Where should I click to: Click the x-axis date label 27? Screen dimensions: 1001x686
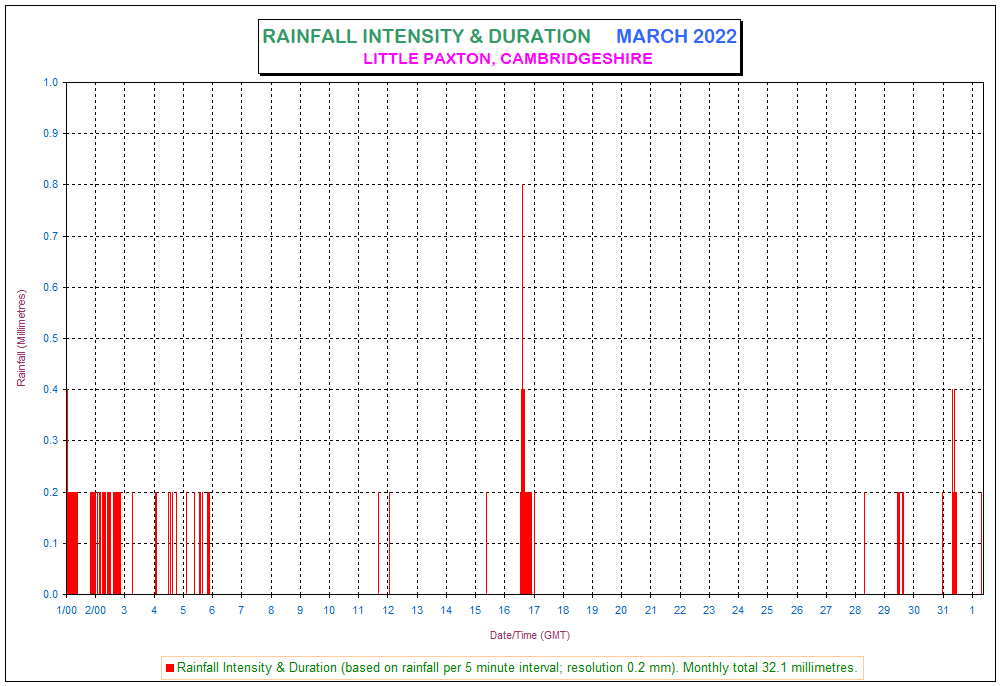click(x=826, y=610)
